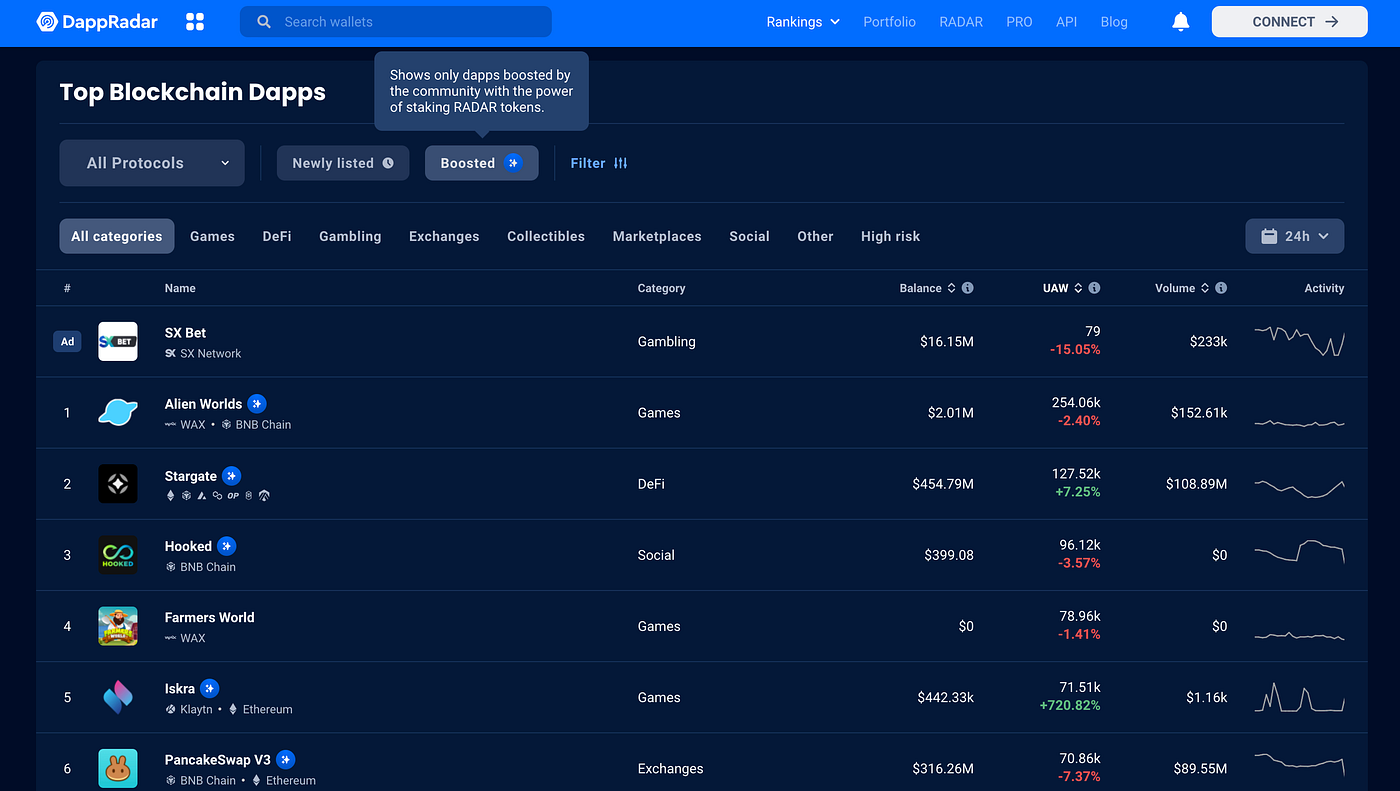This screenshot has width=1400, height=791.
Task: Select the All categories tab
Action: (x=117, y=236)
